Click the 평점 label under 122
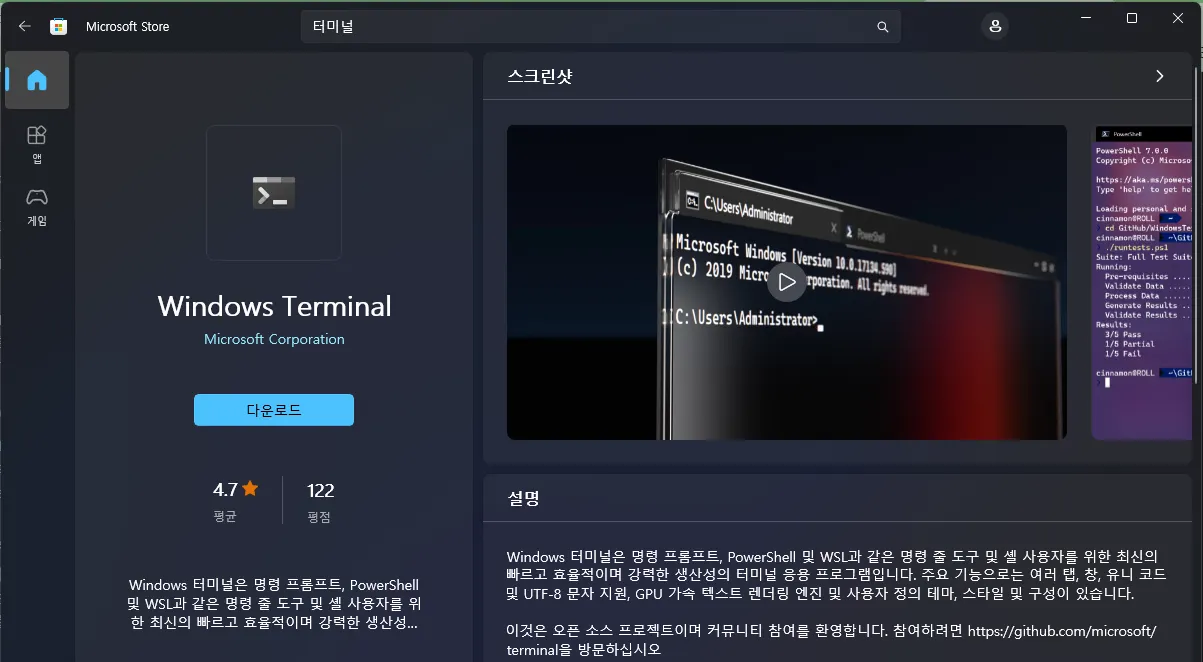 [x=320, y=517]
